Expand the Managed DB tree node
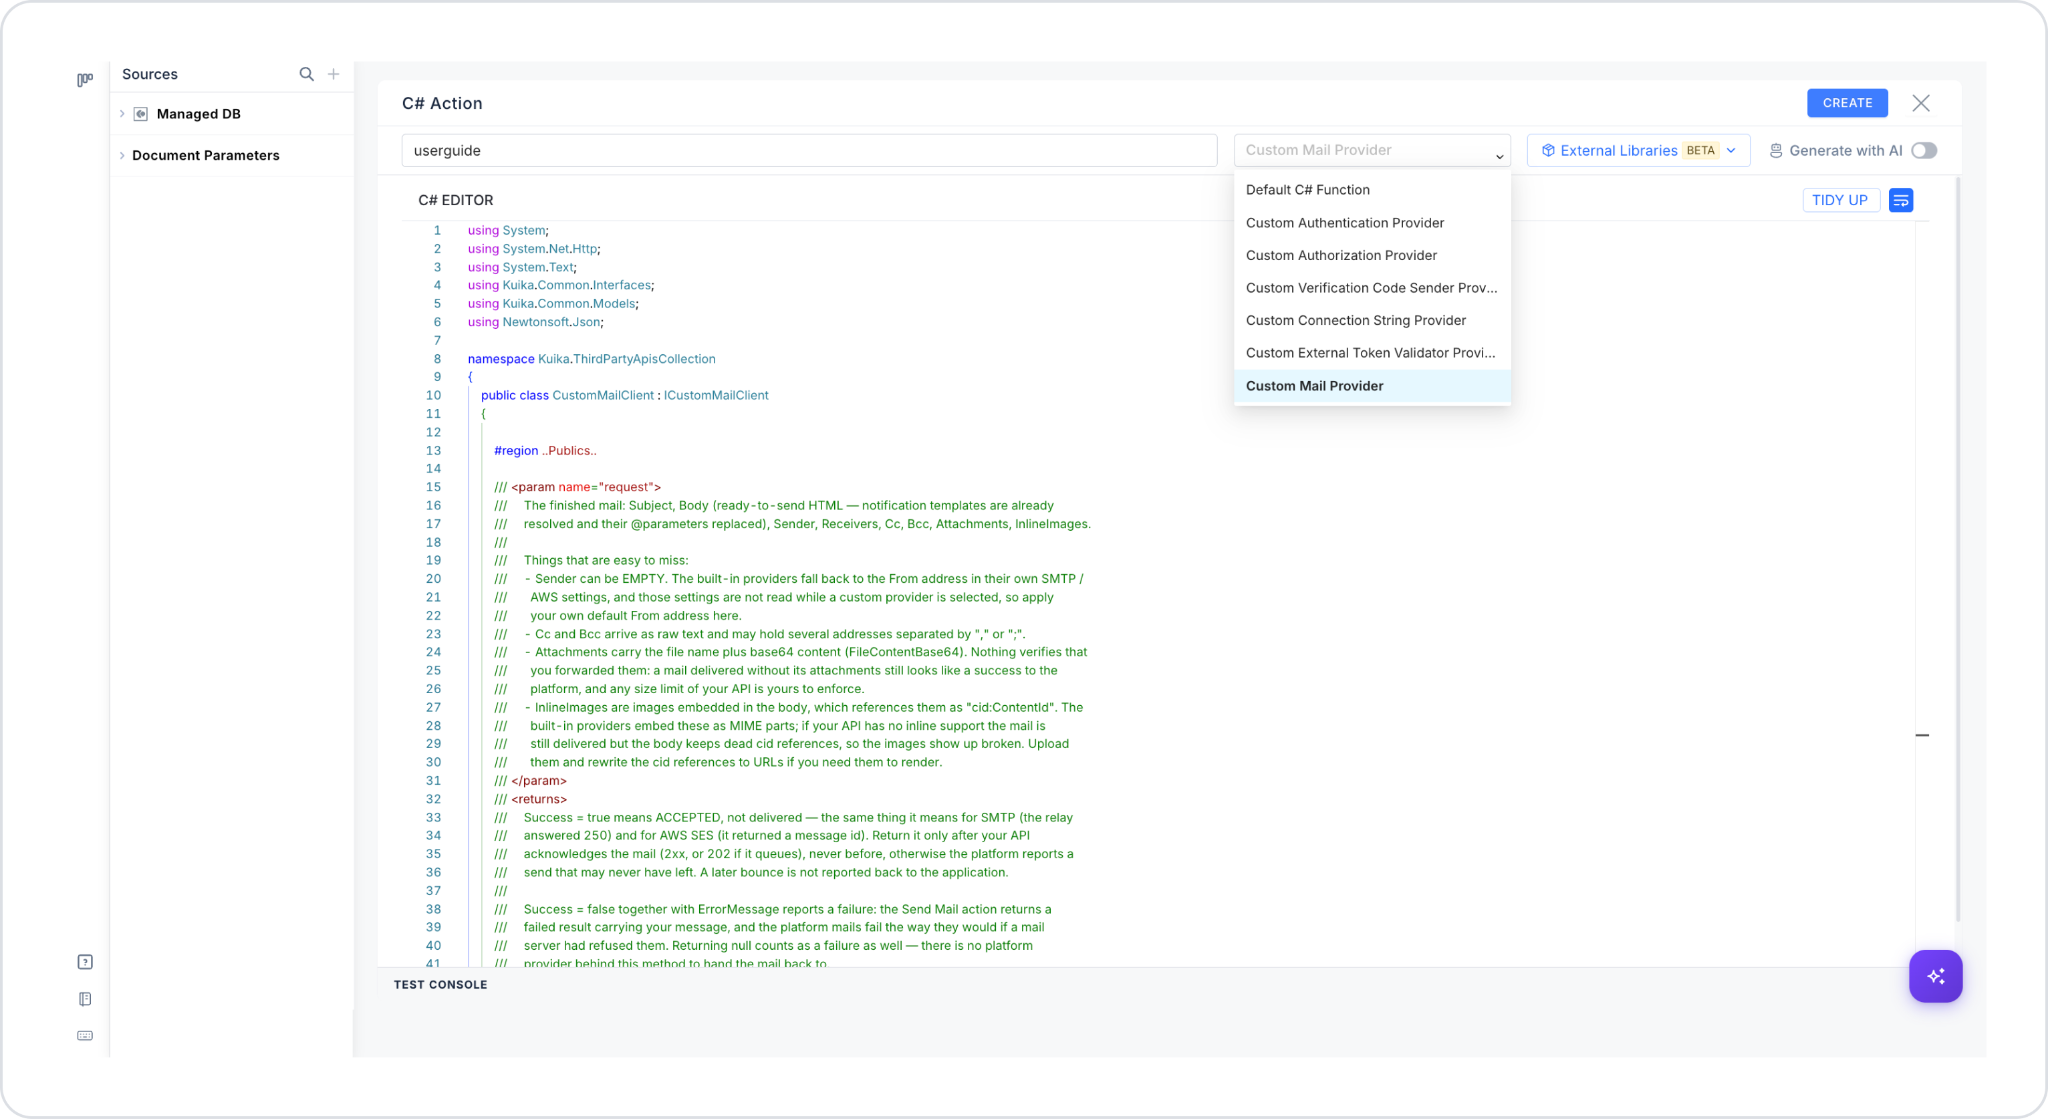 click(122, 114)
